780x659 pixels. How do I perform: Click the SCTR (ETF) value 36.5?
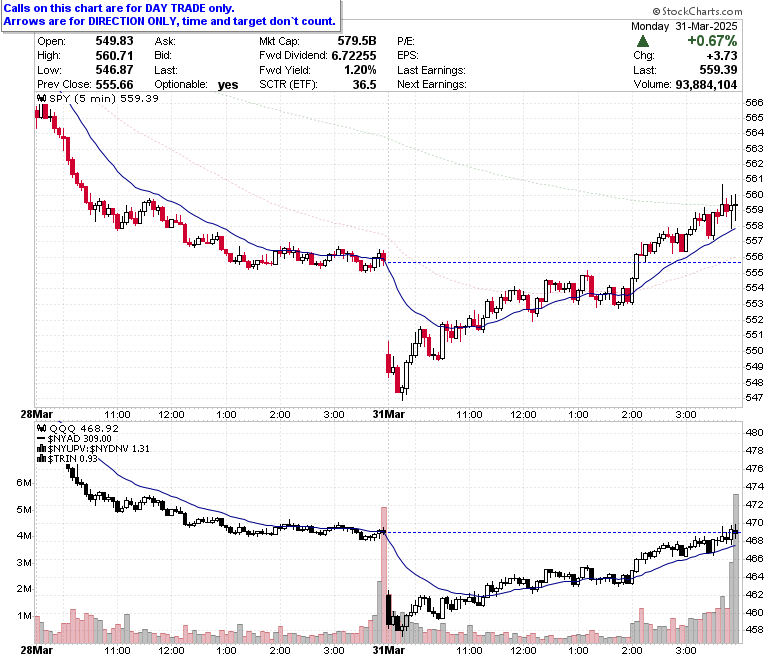364,84
